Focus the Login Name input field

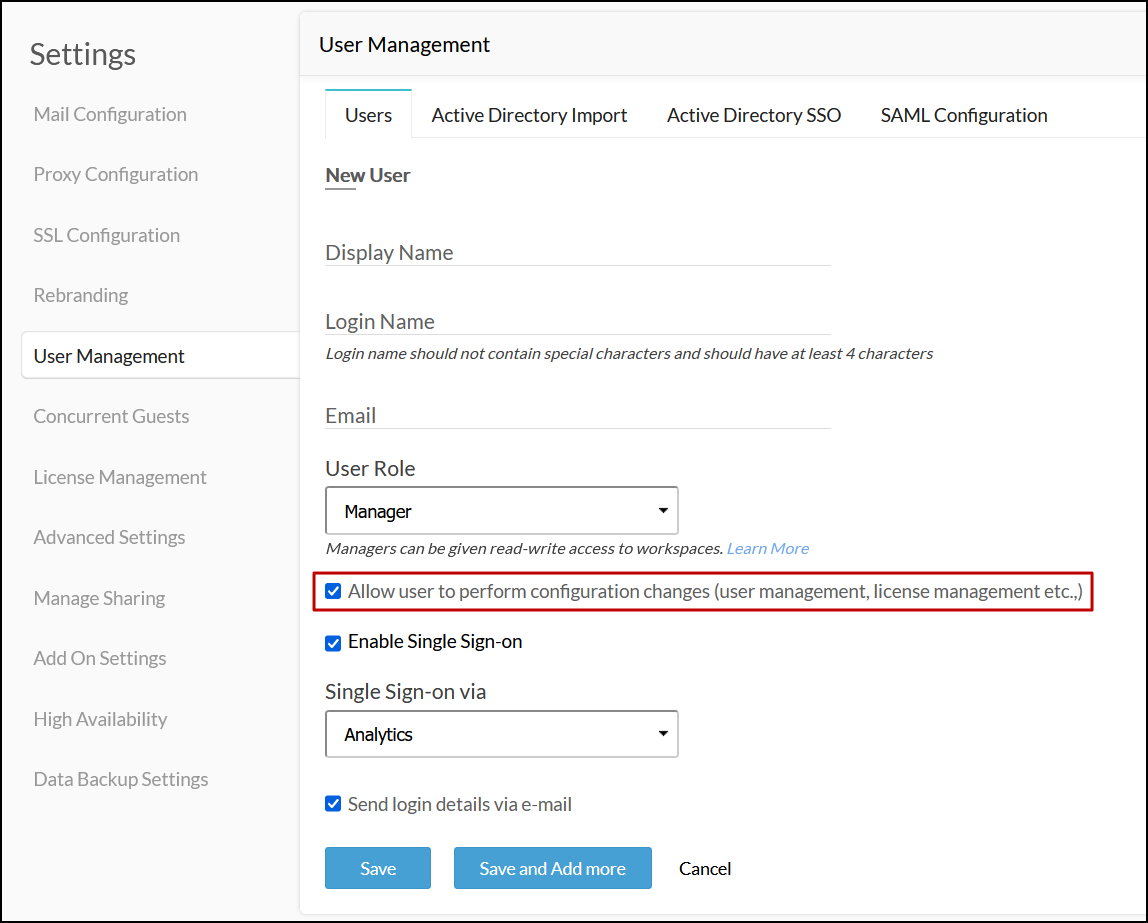(x=578, y=322)
